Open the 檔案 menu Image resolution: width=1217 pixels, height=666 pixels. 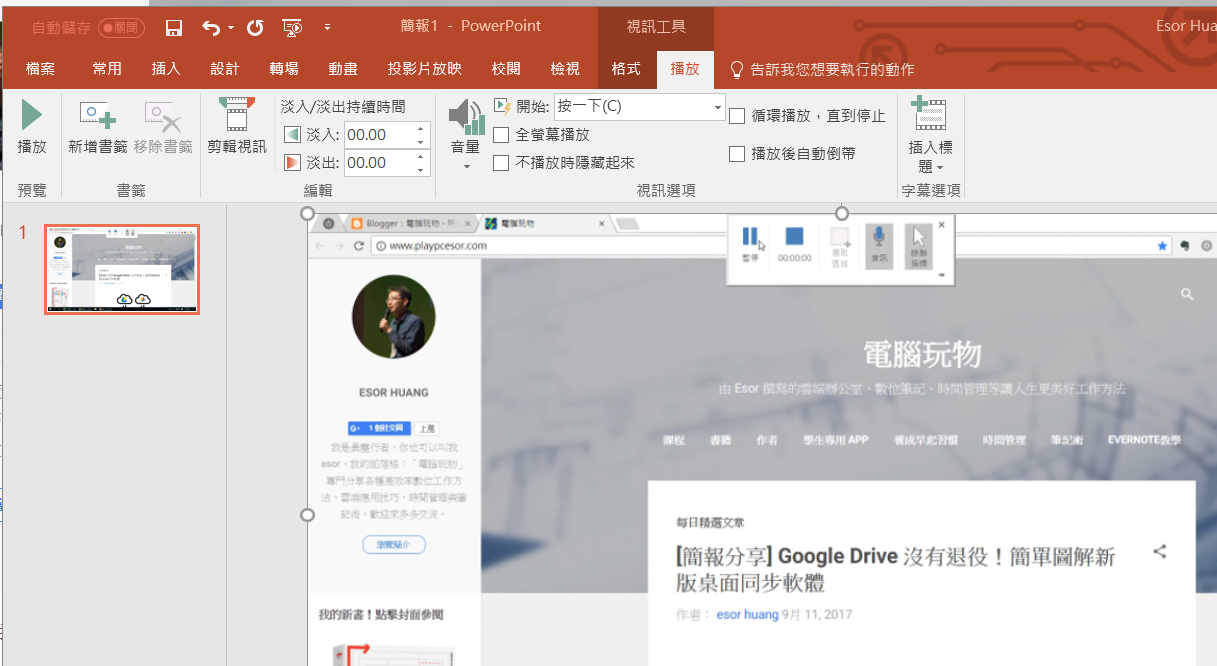tap(41, 69)
